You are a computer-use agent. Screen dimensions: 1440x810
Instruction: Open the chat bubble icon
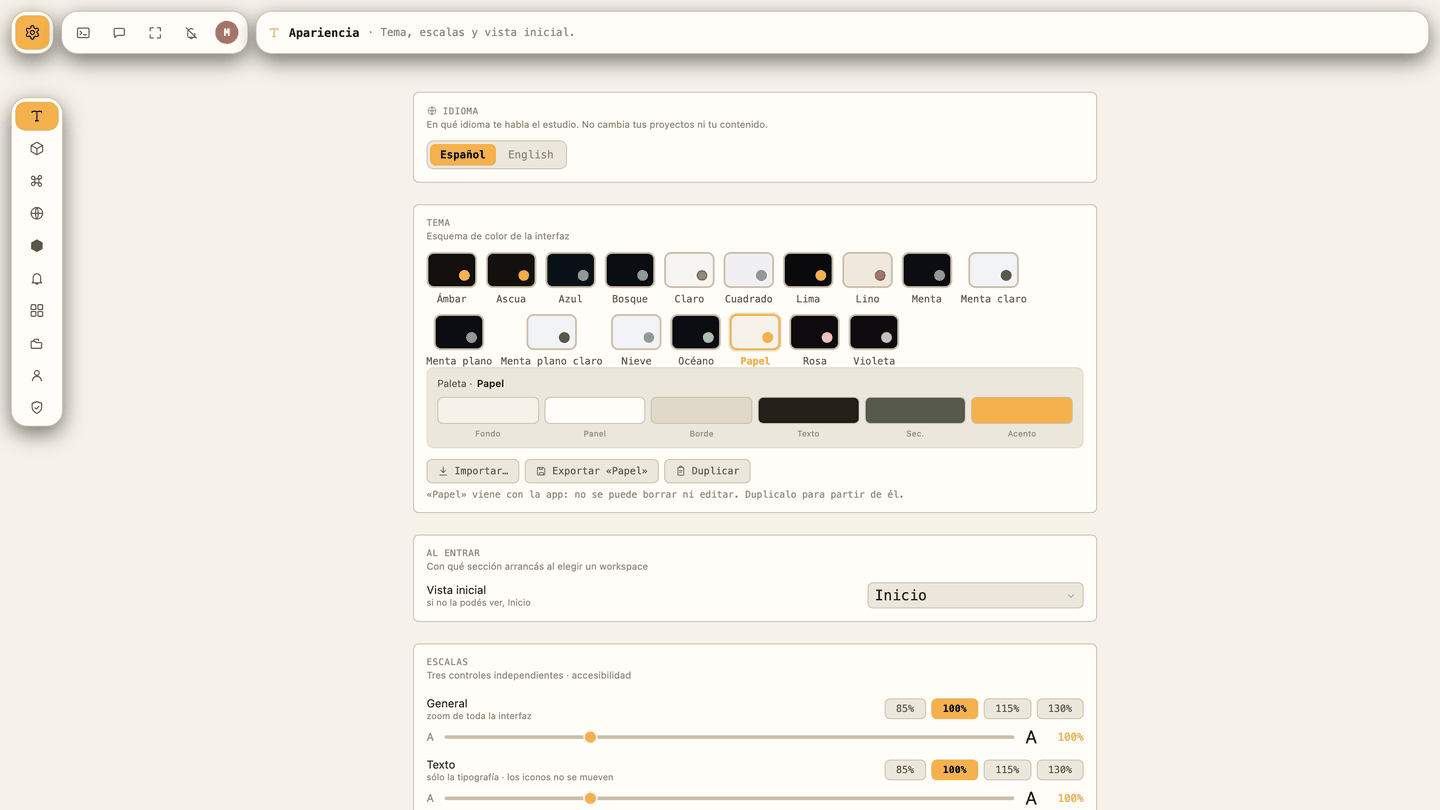click(119, 33)
